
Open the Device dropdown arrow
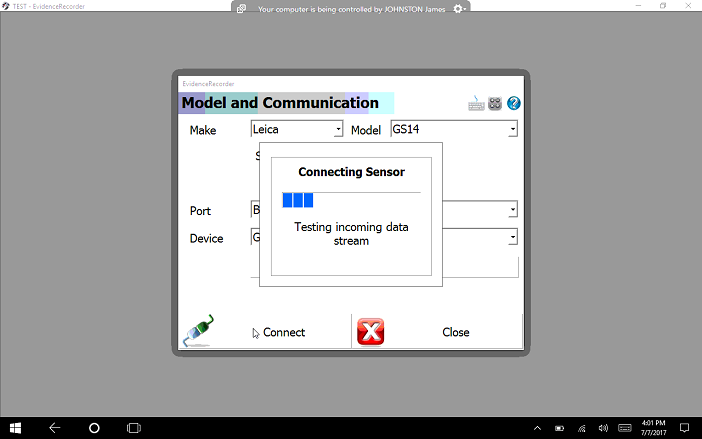click(x=512, y=238)
